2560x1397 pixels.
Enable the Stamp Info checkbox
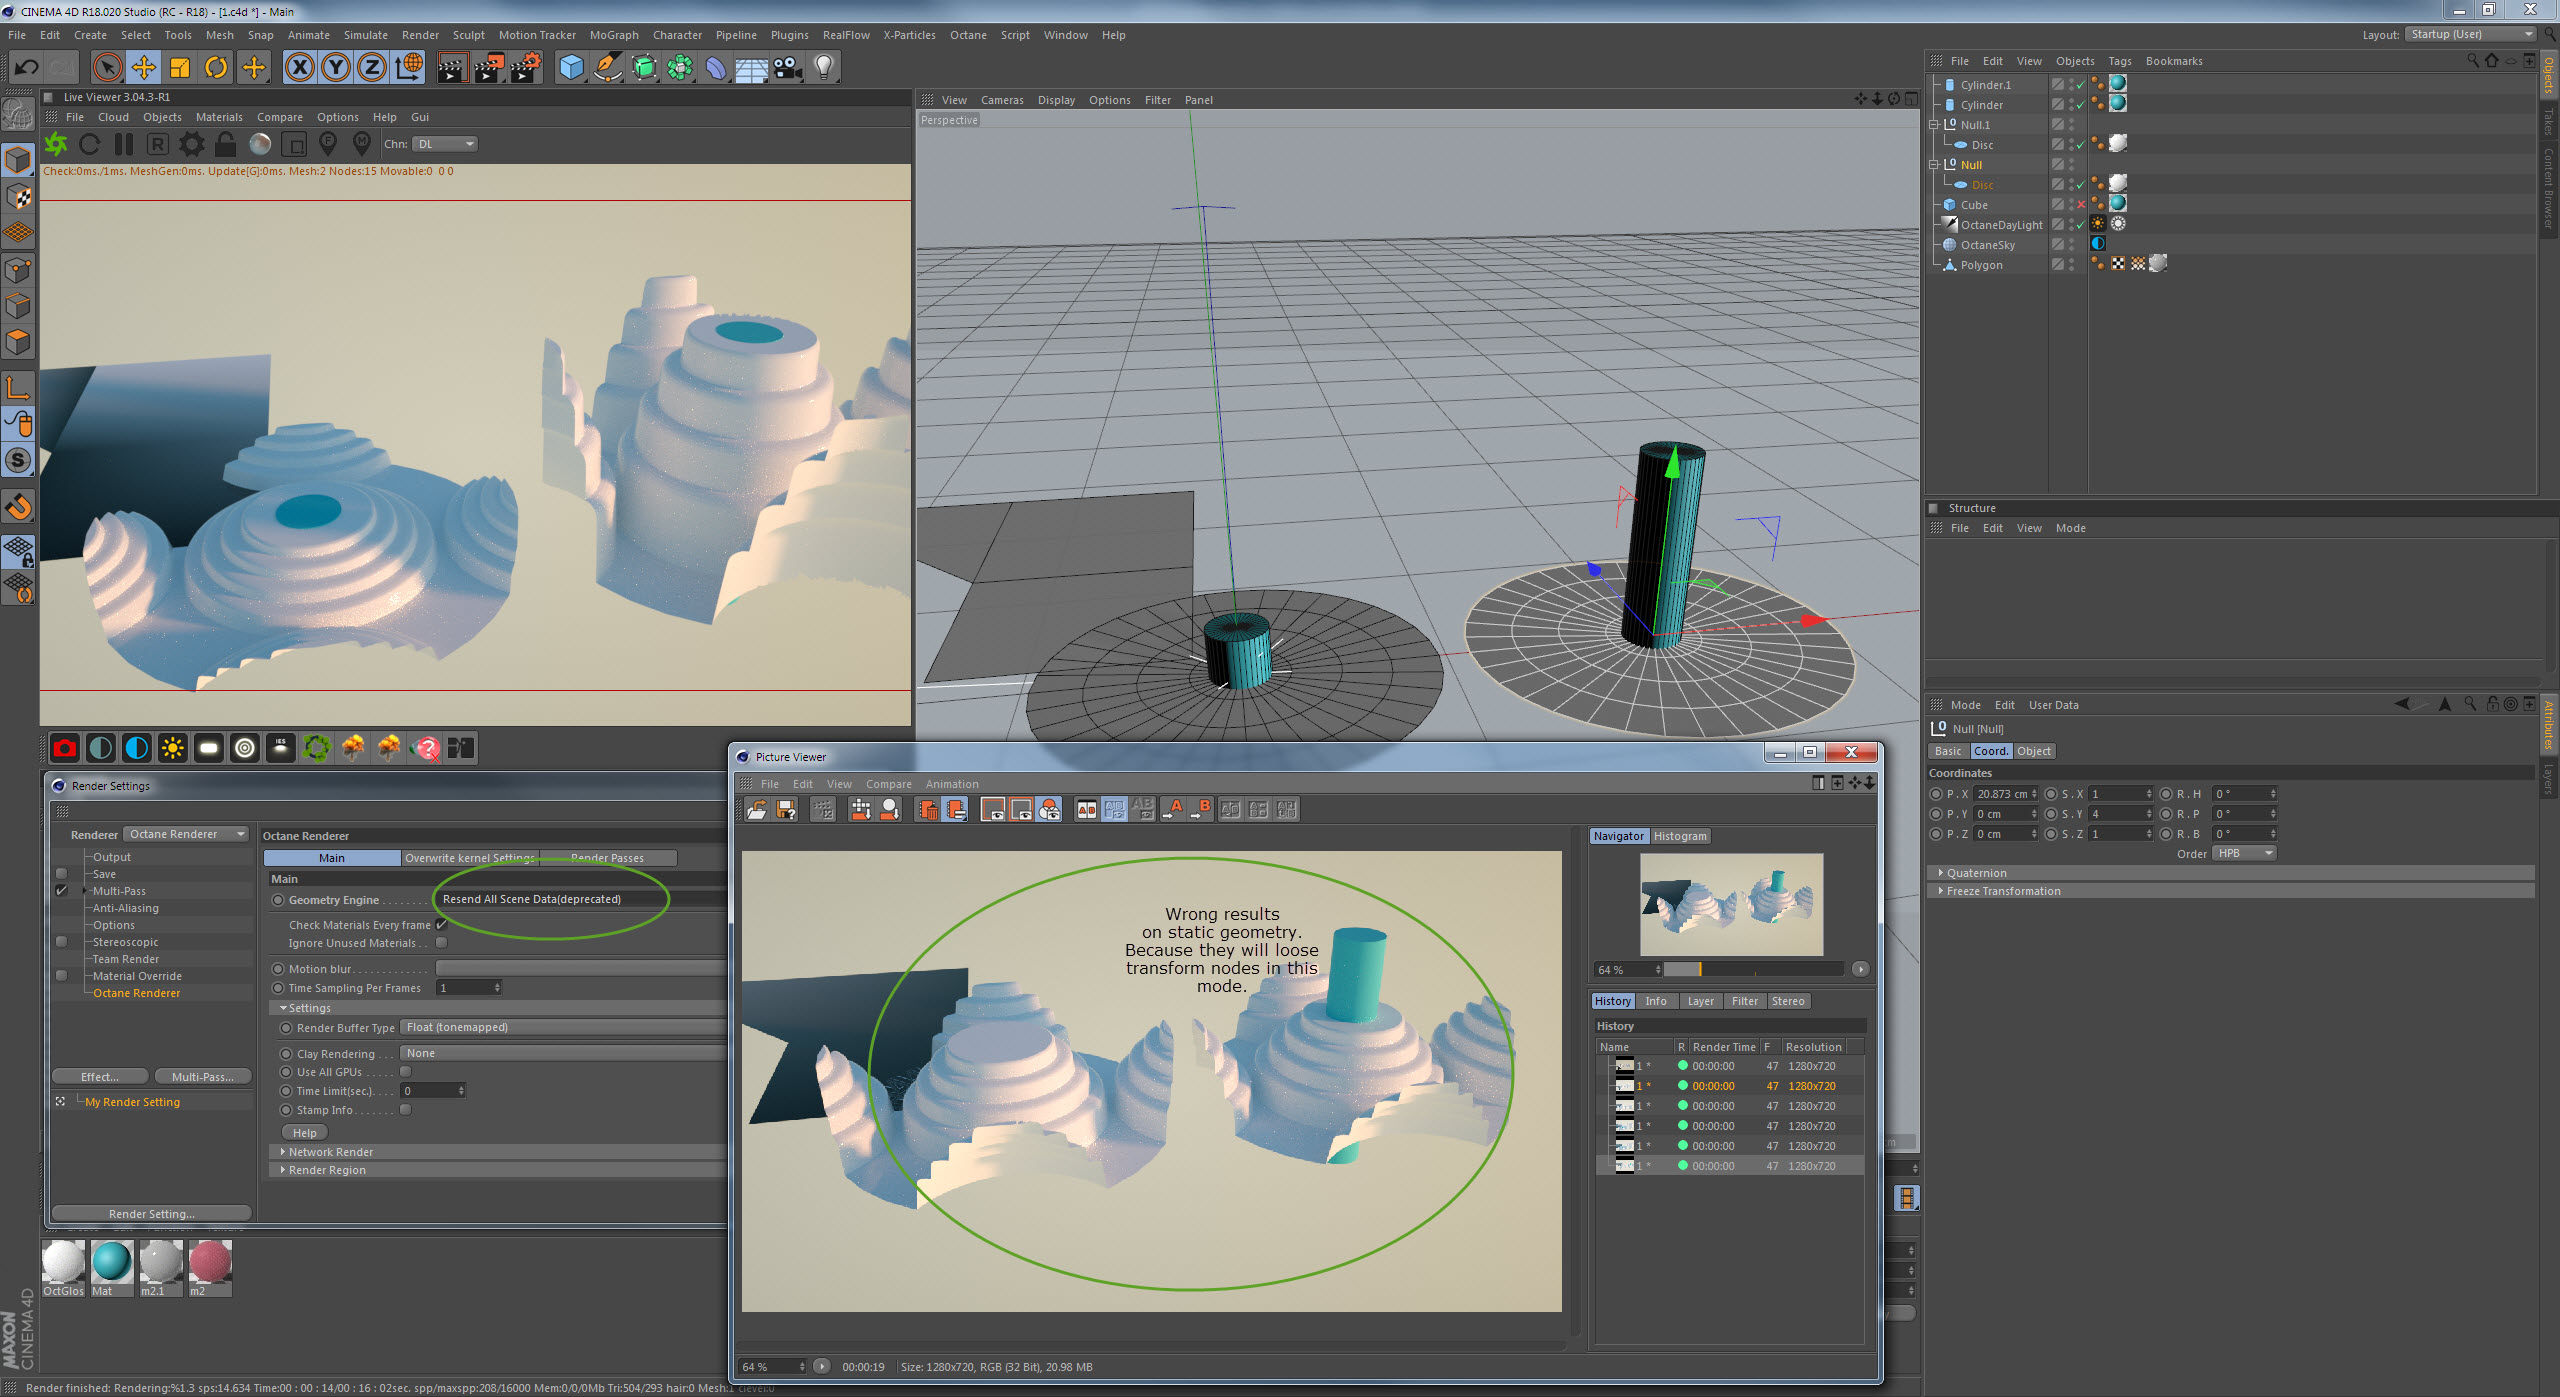[x=406, y=1110]
